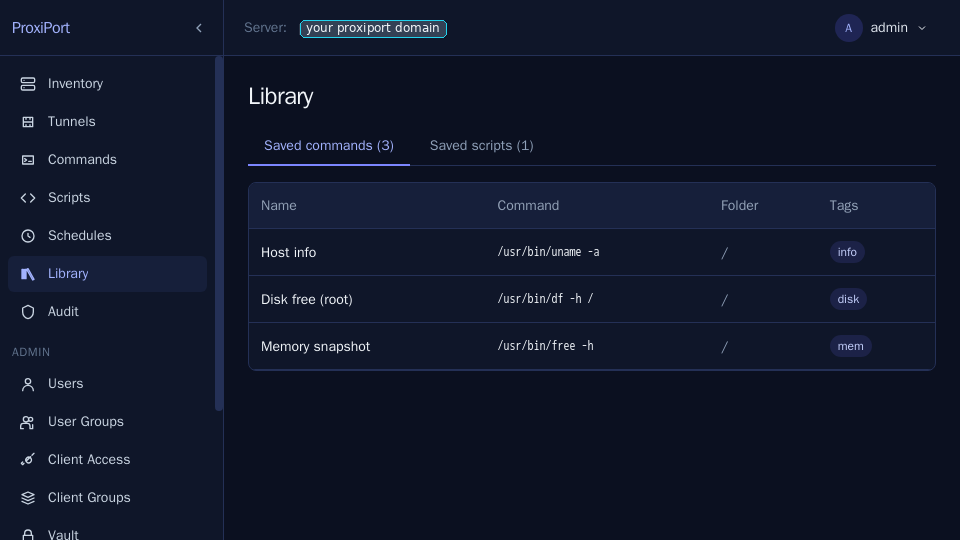Open Commands section
Image resolution: width=960 pixels, height=540 pixels.
pyautogui.click(x=107, y=160)
